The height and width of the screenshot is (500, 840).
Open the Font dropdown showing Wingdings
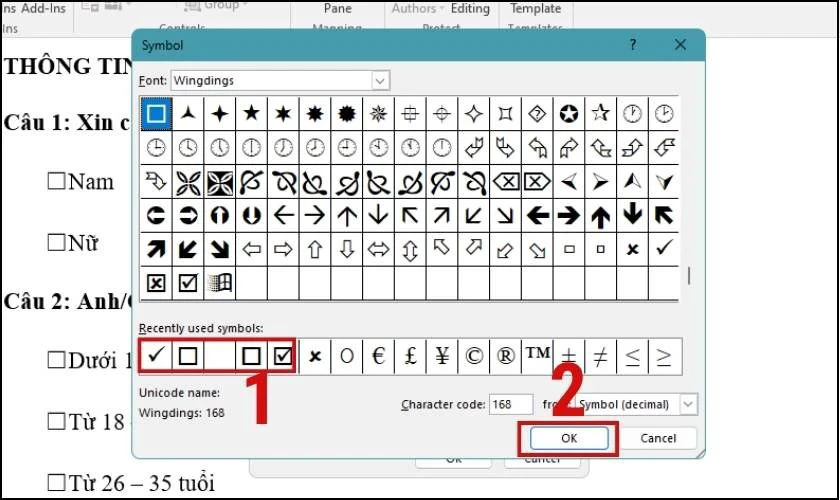[x=380, y=80]
